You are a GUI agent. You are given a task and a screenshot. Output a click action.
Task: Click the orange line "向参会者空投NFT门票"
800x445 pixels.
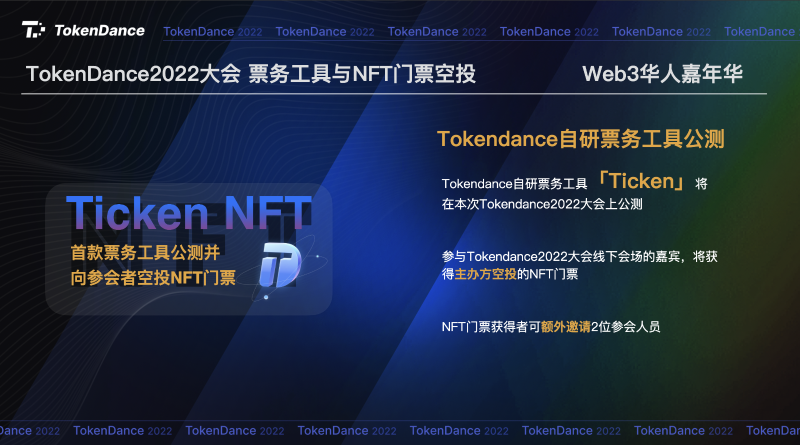pos(153,278)
